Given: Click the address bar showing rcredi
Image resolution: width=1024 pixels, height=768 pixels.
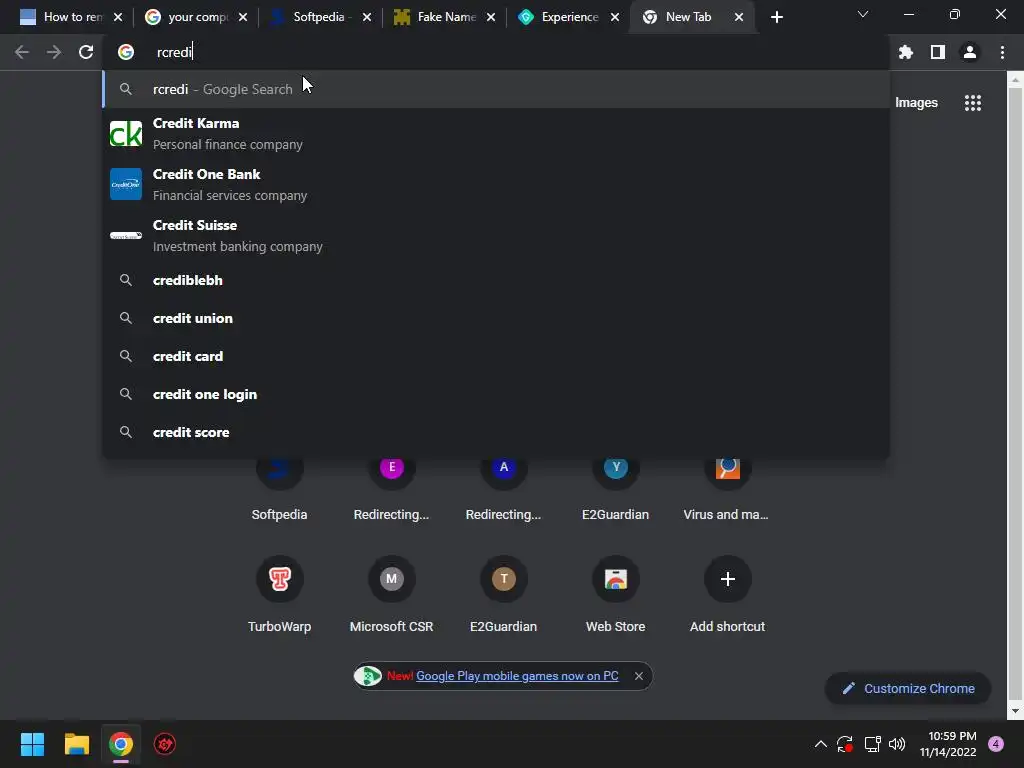Looking at the screenshot, I should pyautogui.click(x=496, y=52).
